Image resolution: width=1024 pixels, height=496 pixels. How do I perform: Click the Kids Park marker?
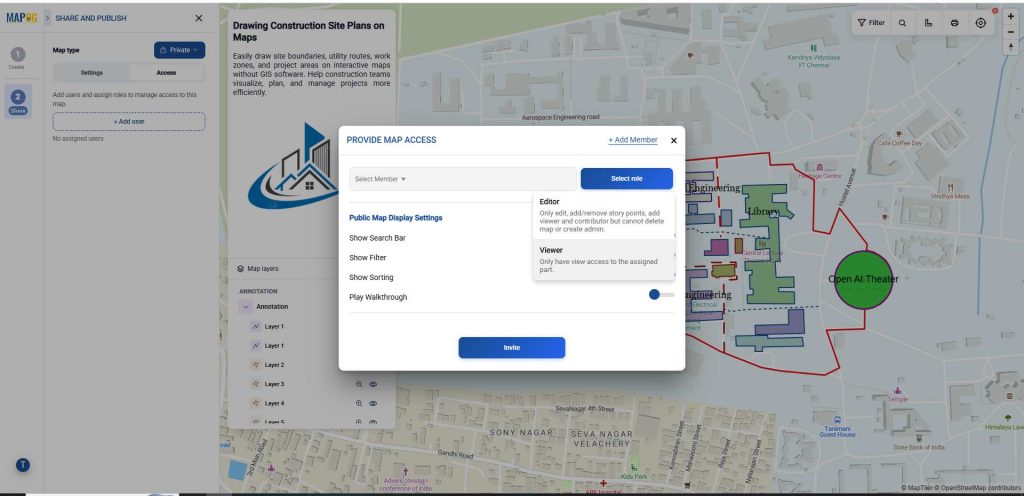633,467
